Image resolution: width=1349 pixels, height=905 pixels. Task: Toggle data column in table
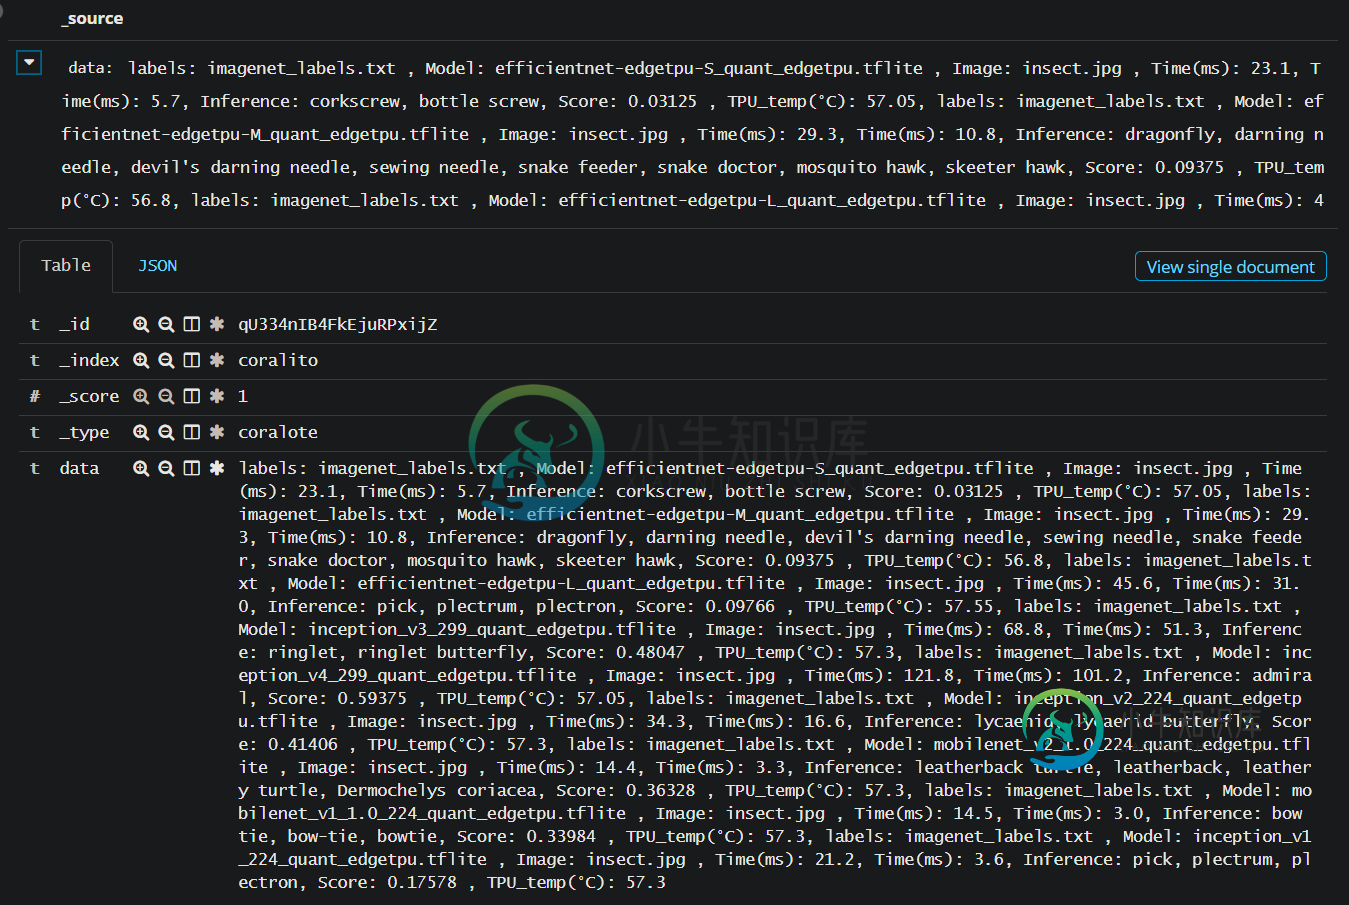[x=191, y=468]
